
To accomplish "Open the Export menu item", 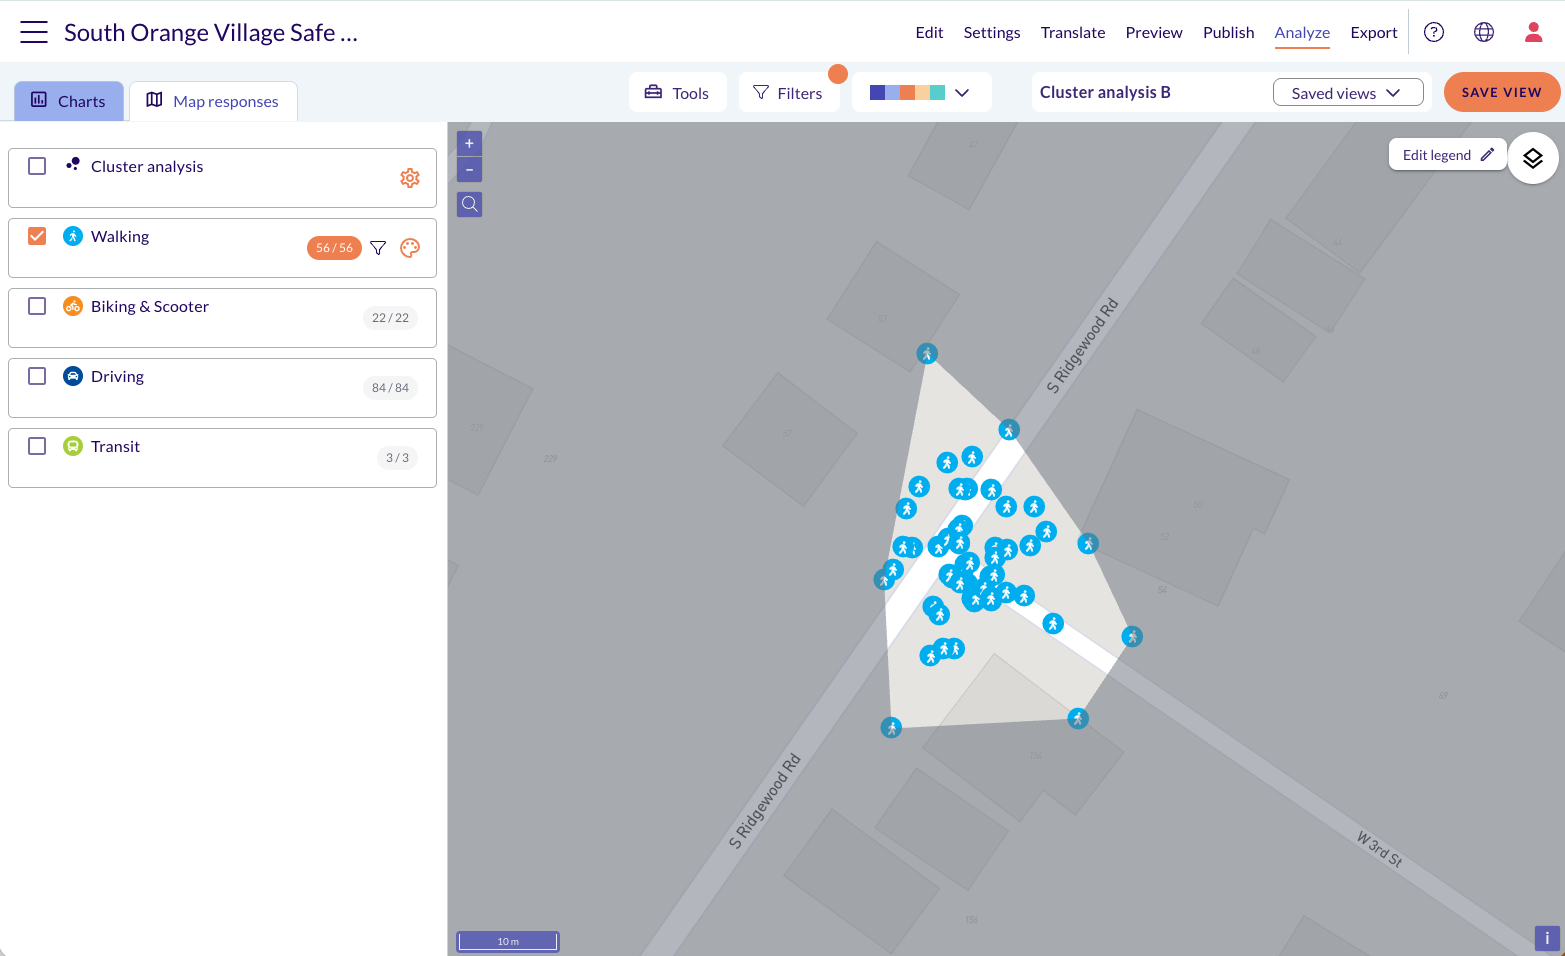I will [x=1374, y=32].
